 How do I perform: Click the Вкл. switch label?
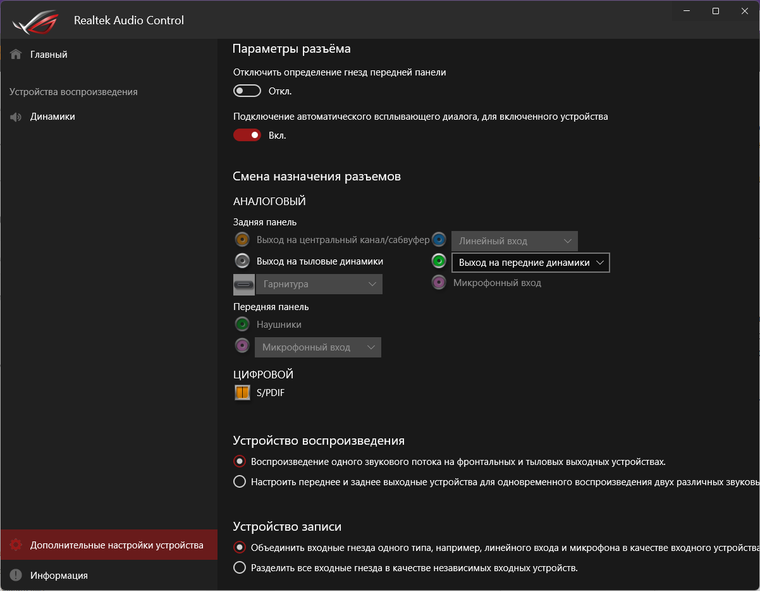point(277,135)
